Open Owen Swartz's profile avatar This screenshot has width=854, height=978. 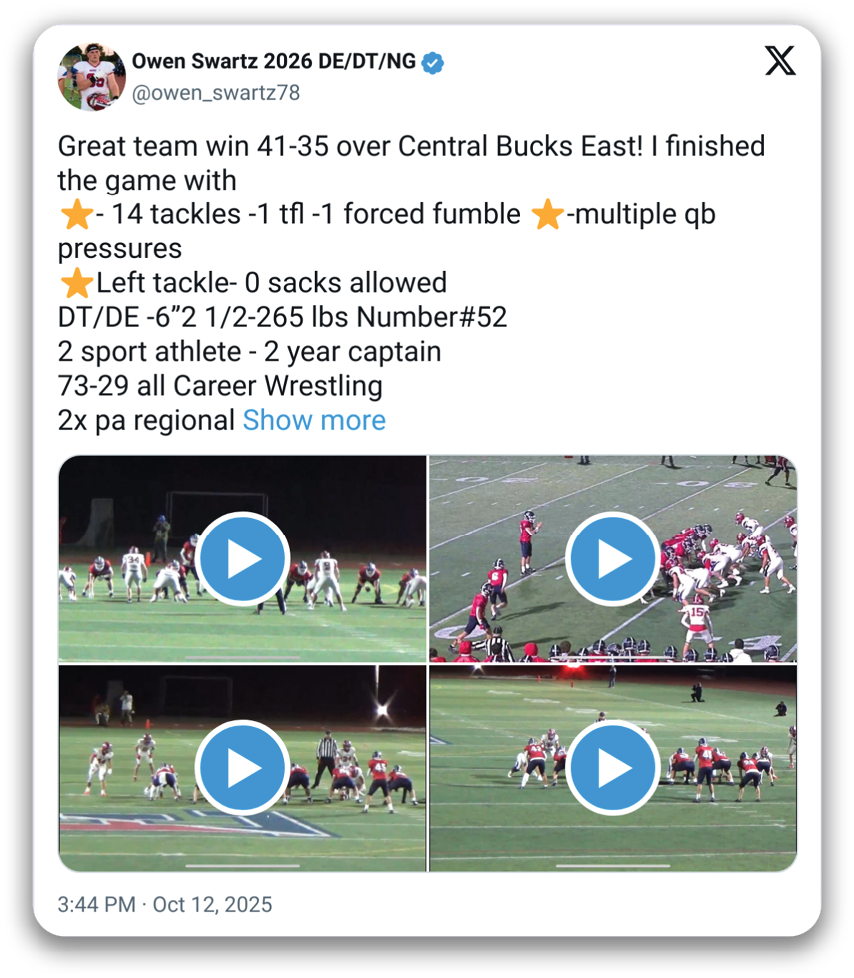92,77
